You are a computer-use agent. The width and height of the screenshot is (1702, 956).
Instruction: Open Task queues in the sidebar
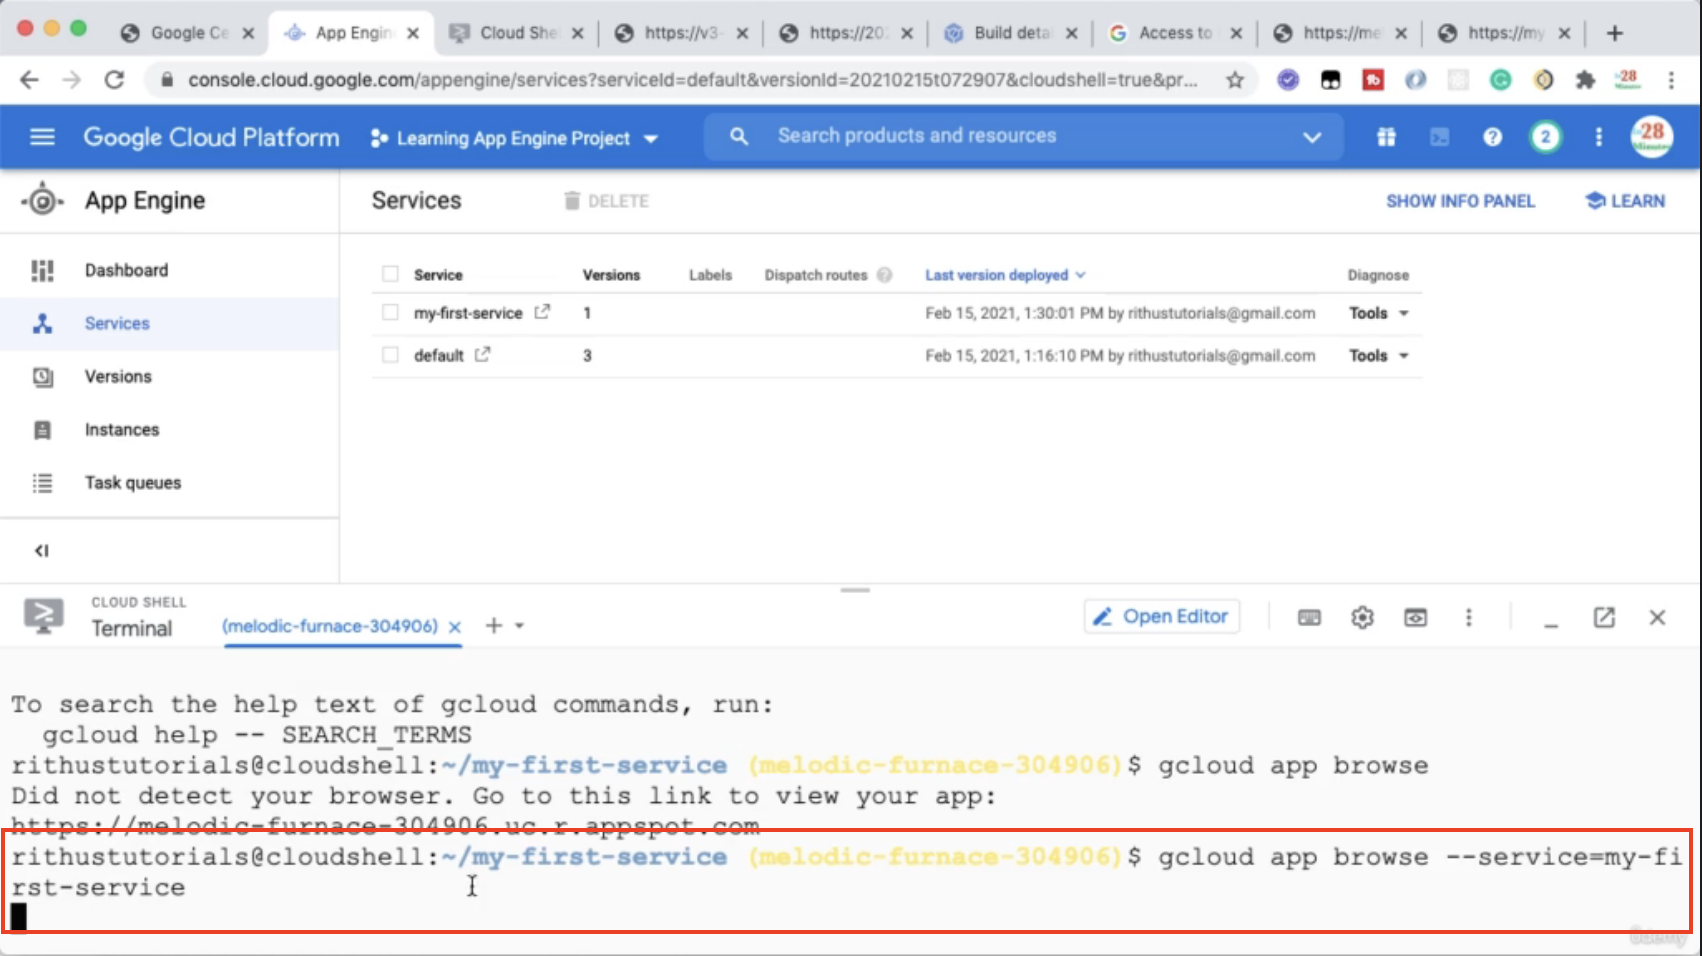tap(170, 482)
